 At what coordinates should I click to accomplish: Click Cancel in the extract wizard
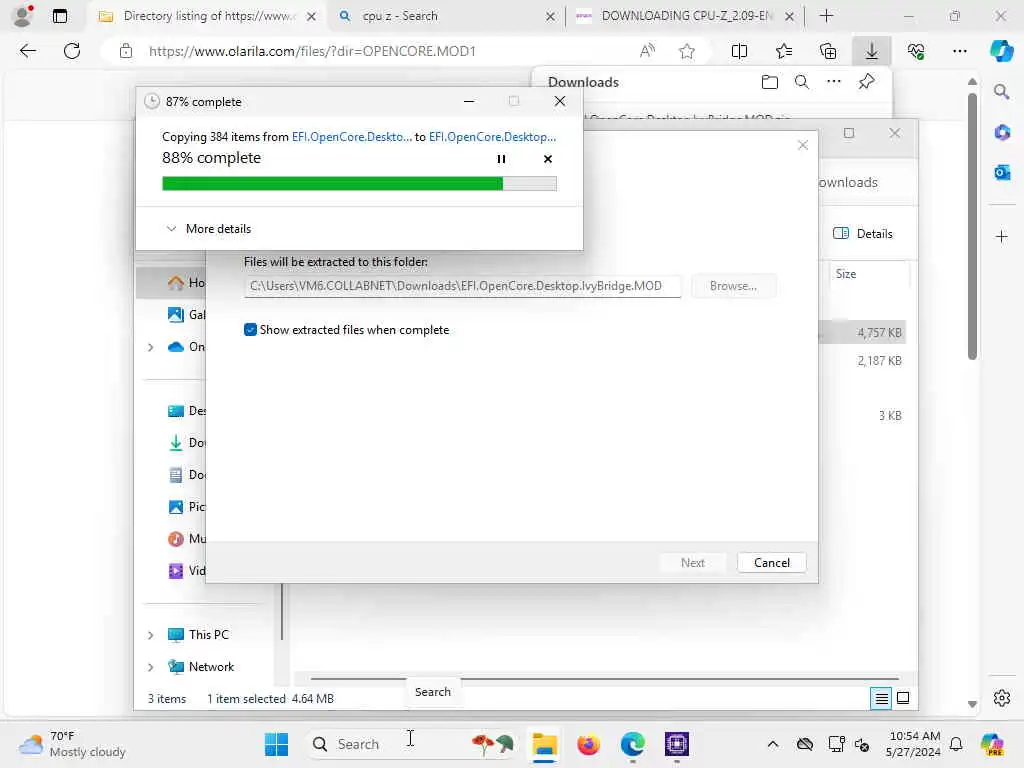tap(771, 563)
